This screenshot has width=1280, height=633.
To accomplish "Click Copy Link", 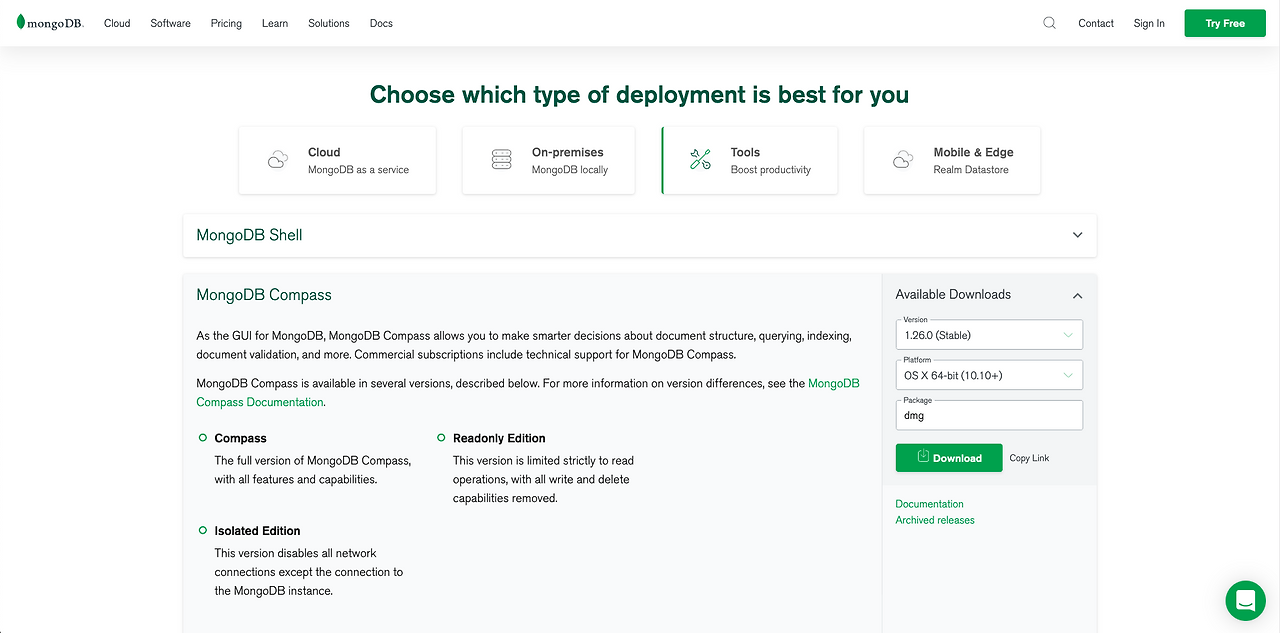I will 1029,458.
